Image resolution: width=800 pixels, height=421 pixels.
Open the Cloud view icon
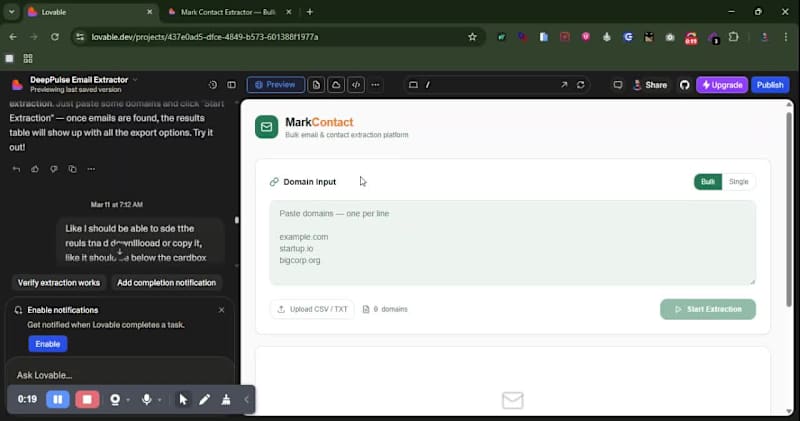coord(336,85)
